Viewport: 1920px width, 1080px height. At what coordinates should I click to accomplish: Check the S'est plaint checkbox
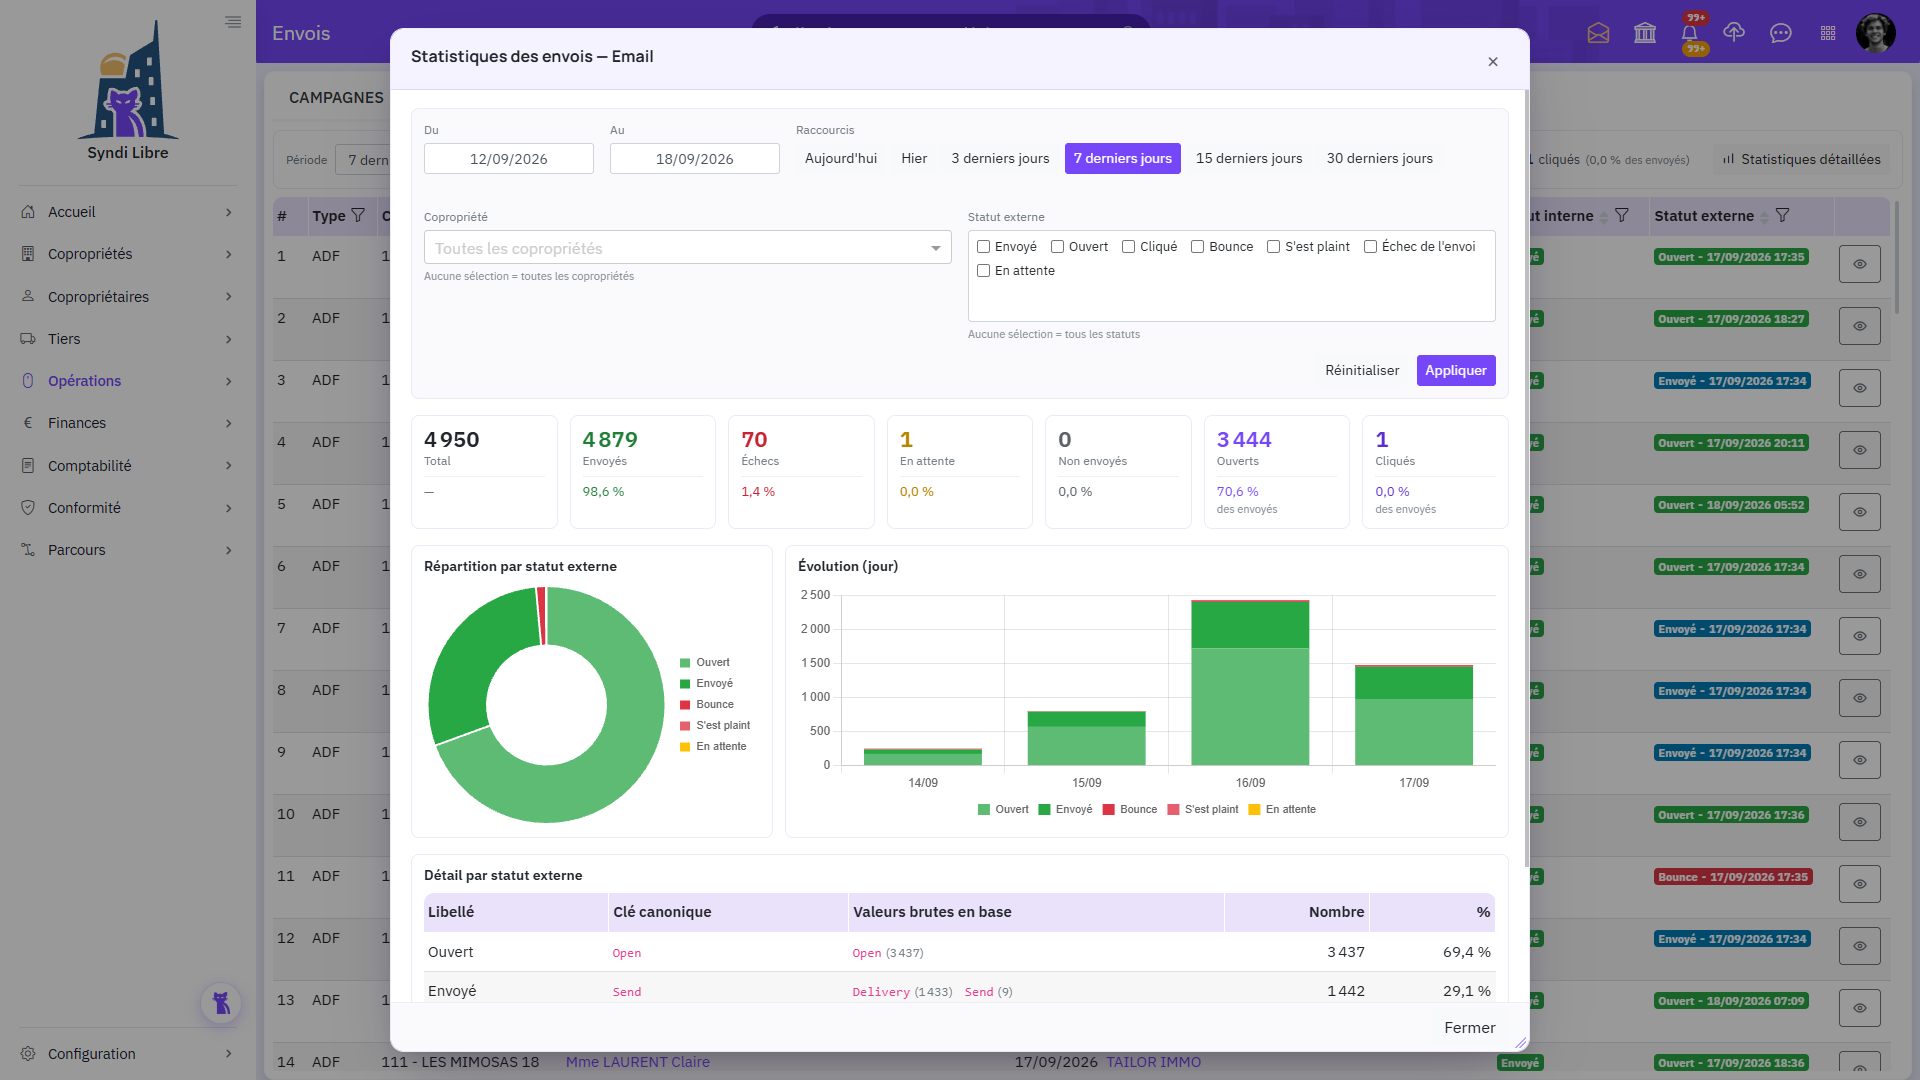pos(1274,247)
